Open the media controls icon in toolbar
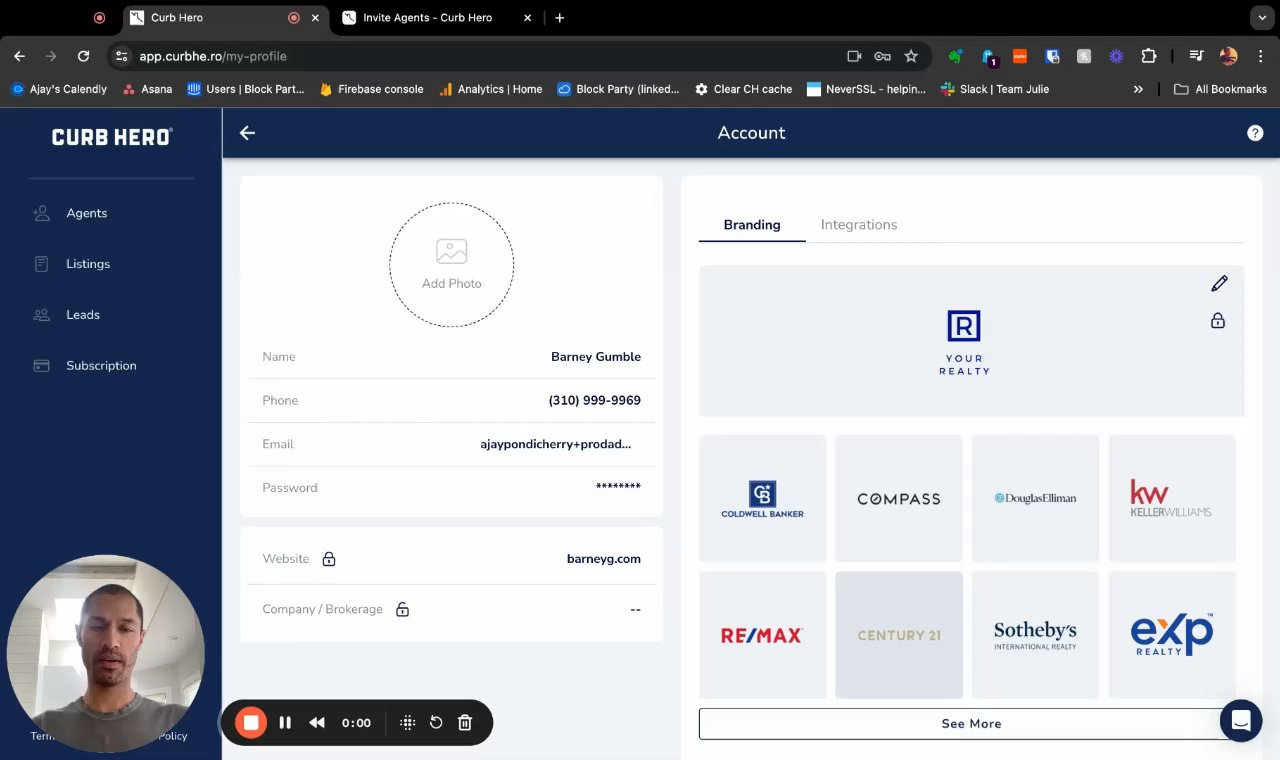1280x760 pixels. [x=1196, y=57]
